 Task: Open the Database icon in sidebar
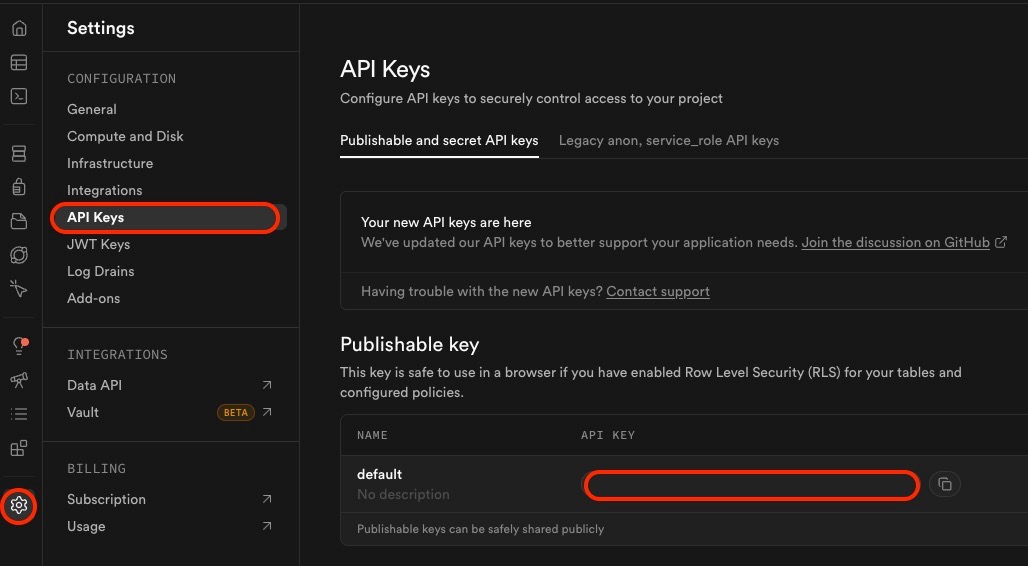19,153
